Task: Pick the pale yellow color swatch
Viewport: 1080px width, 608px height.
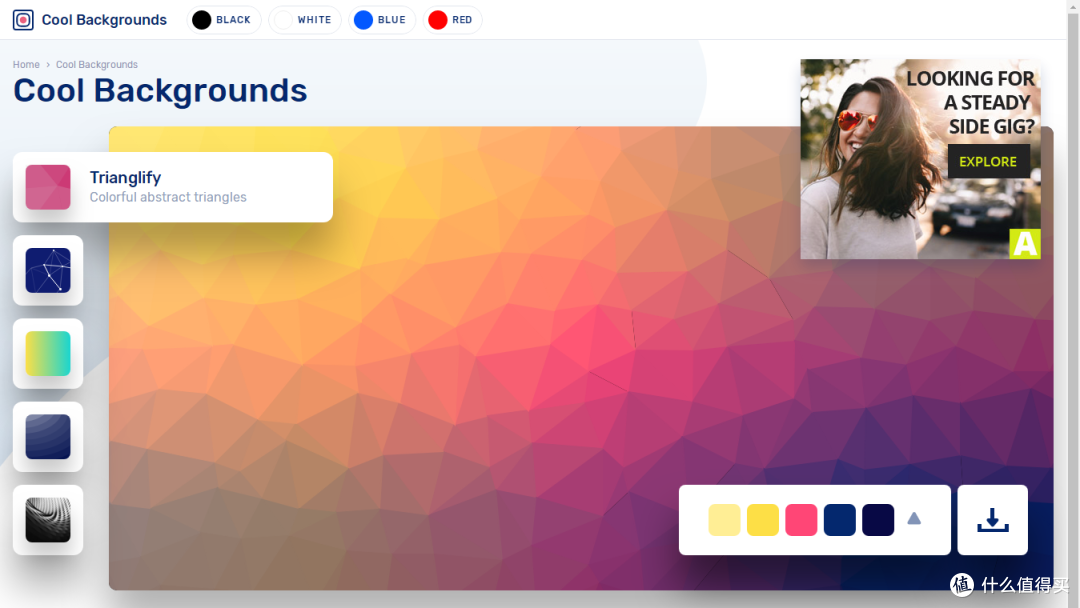Action: (x=724, y=520)
